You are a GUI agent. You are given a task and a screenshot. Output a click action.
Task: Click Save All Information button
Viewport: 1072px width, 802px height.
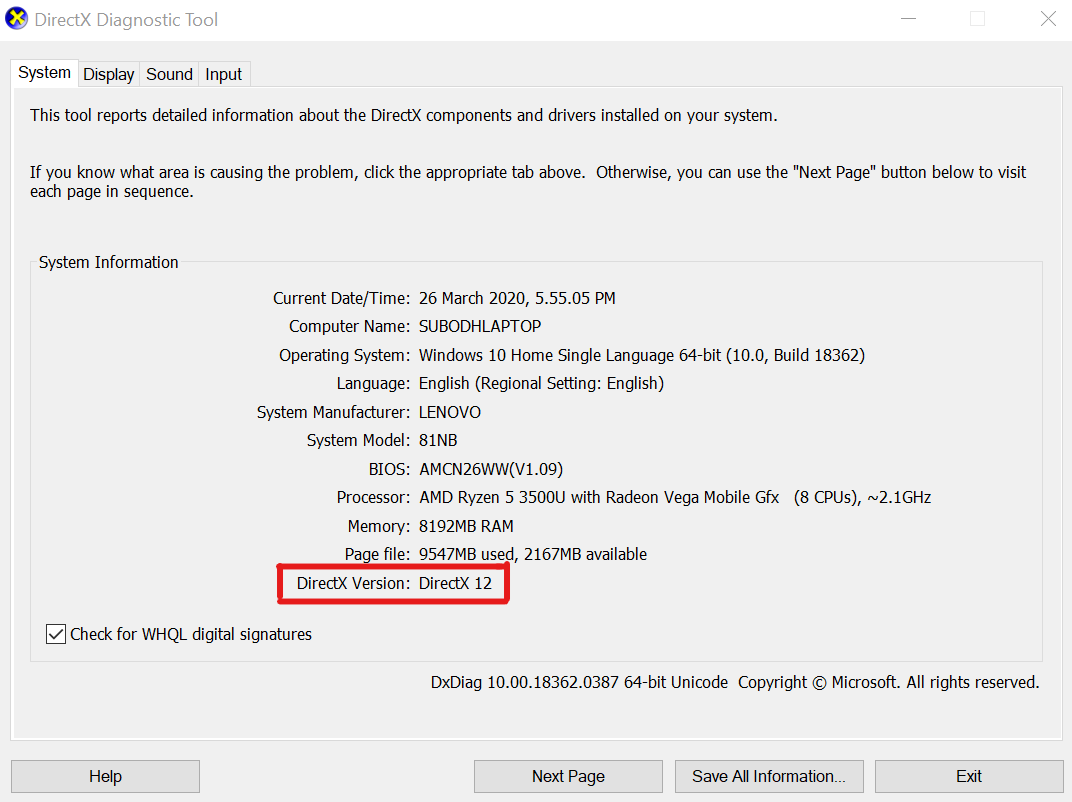[x=768, y=776]
